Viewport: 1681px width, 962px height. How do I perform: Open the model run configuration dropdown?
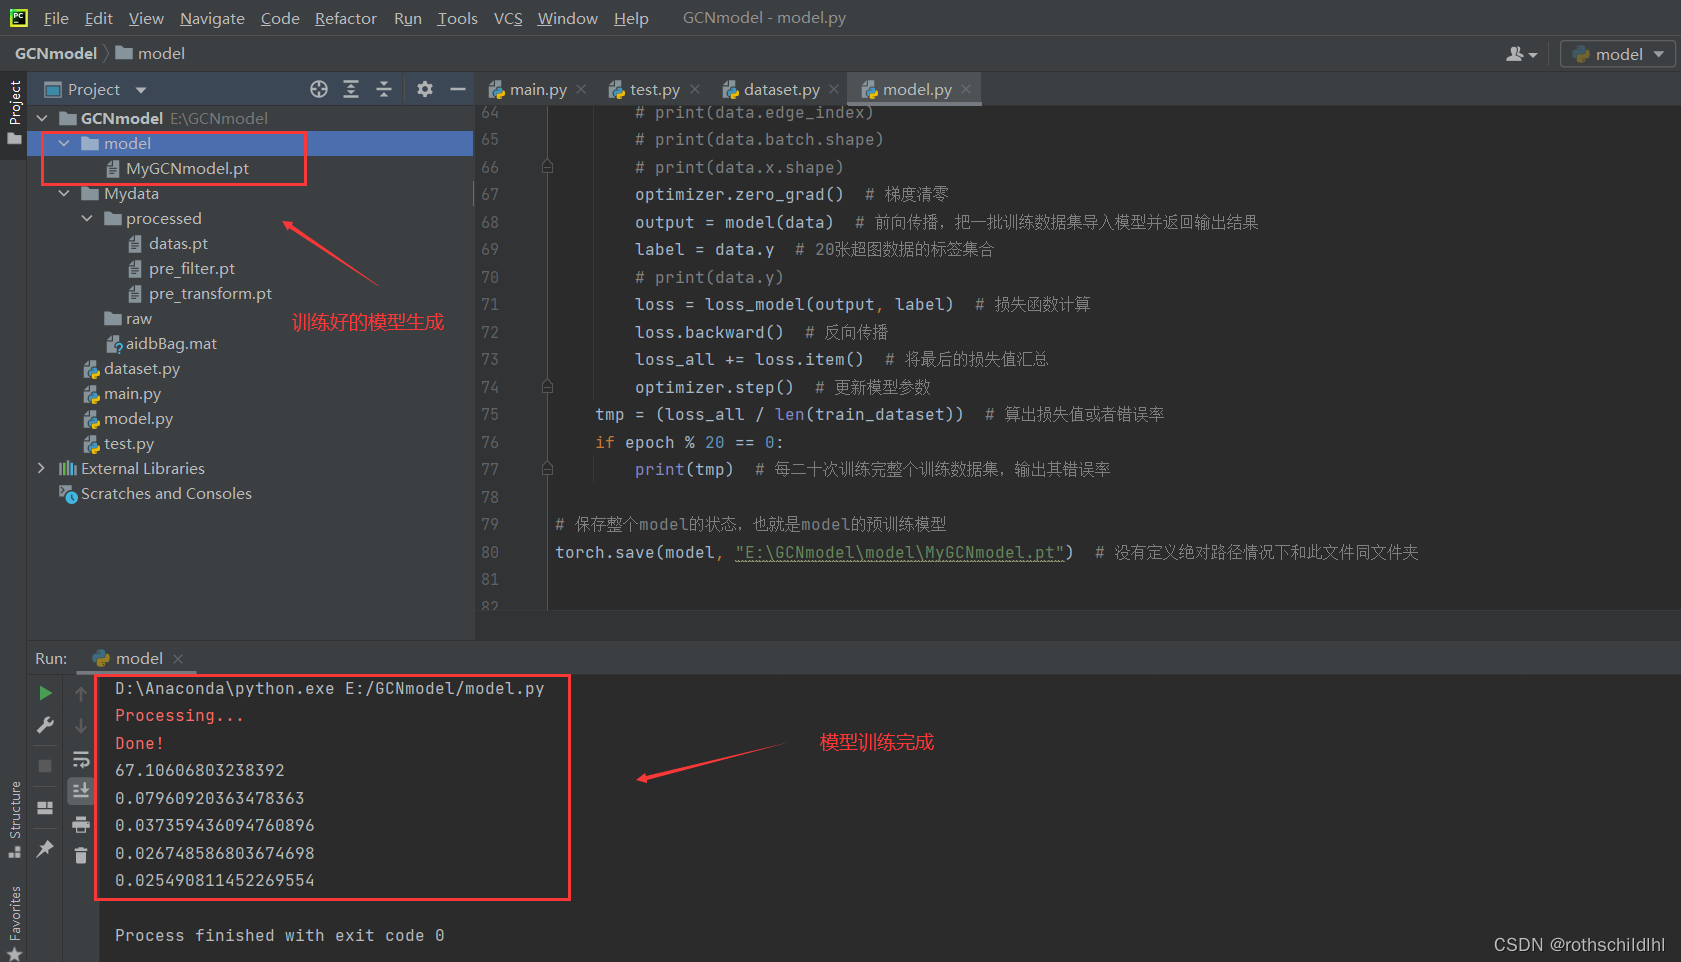1618,54
